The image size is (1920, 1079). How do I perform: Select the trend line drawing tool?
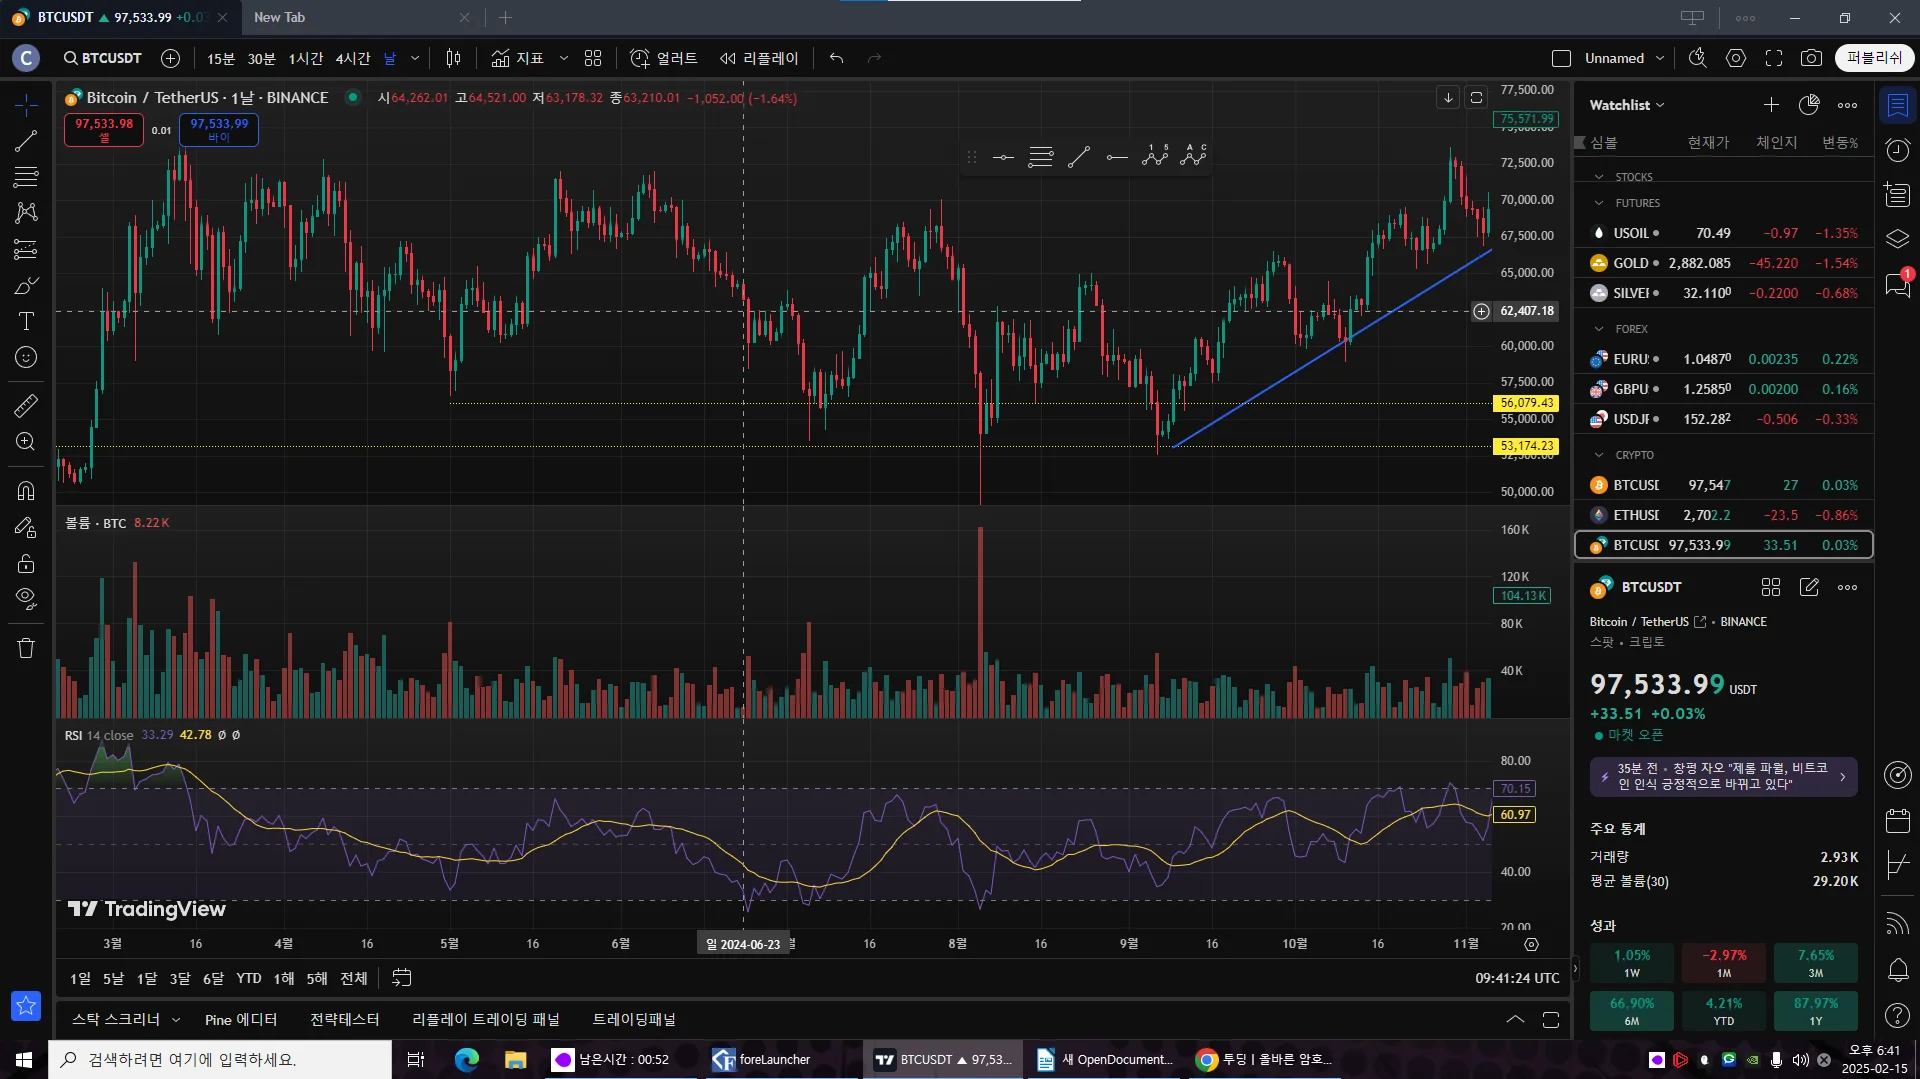point(26,141)
